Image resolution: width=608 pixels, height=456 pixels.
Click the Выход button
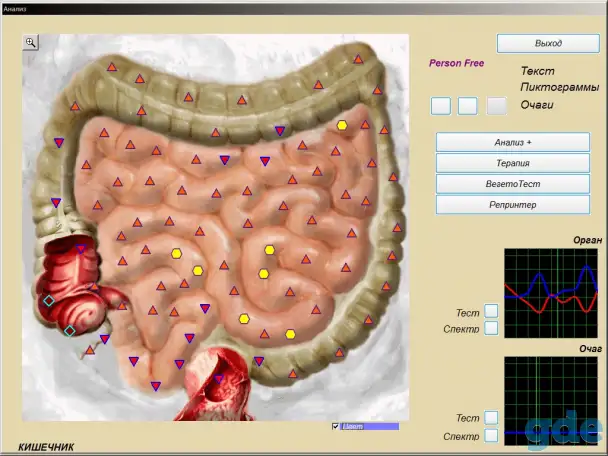pos(548,43)
